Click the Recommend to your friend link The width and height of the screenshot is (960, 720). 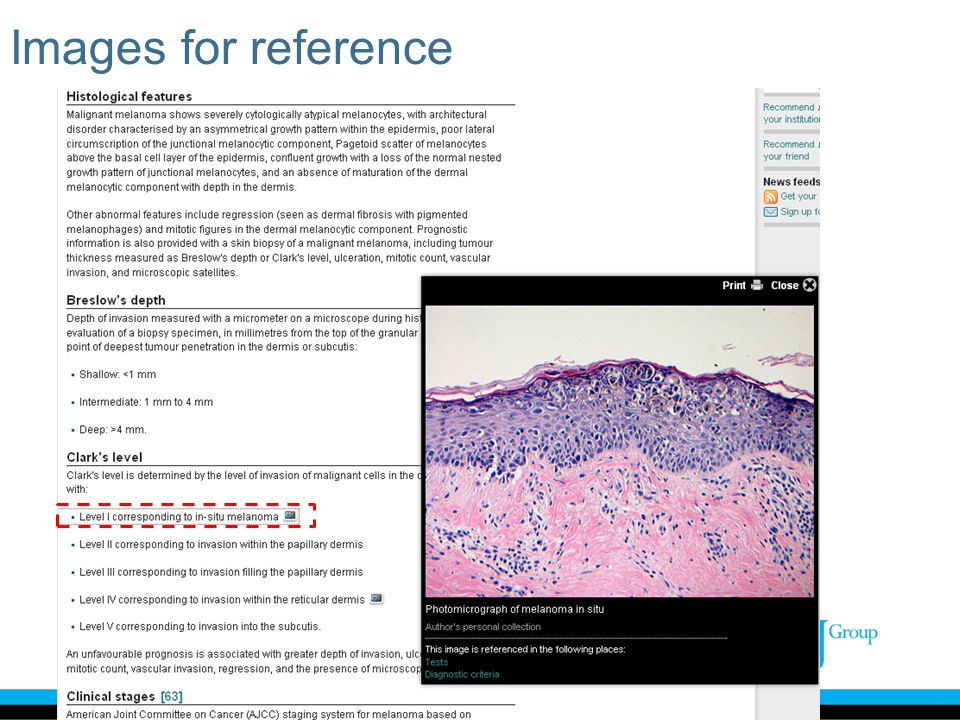791,151
